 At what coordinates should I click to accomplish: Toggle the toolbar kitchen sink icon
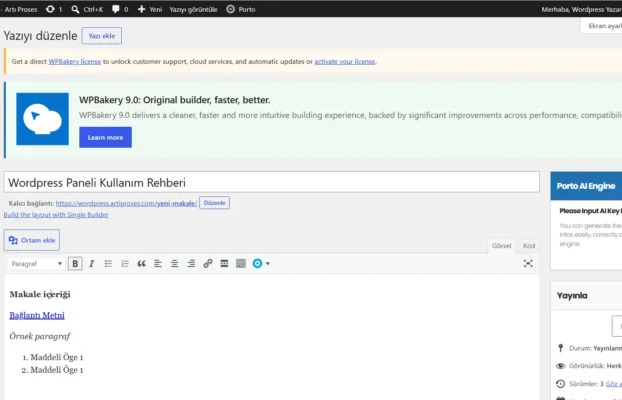[241, 263]
